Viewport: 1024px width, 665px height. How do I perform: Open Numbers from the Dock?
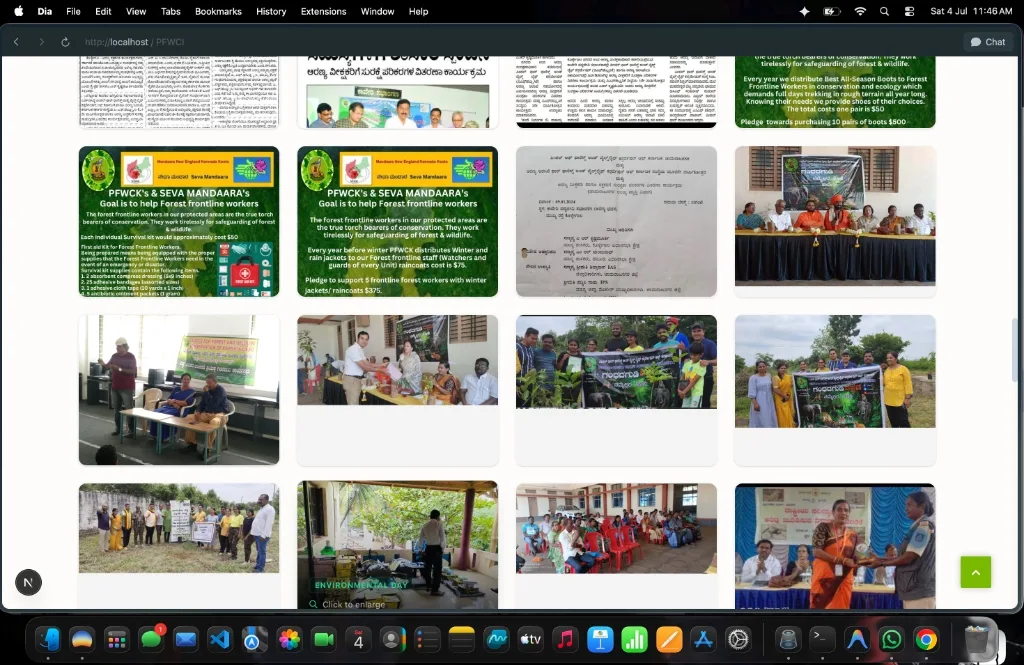coord(635,640)
